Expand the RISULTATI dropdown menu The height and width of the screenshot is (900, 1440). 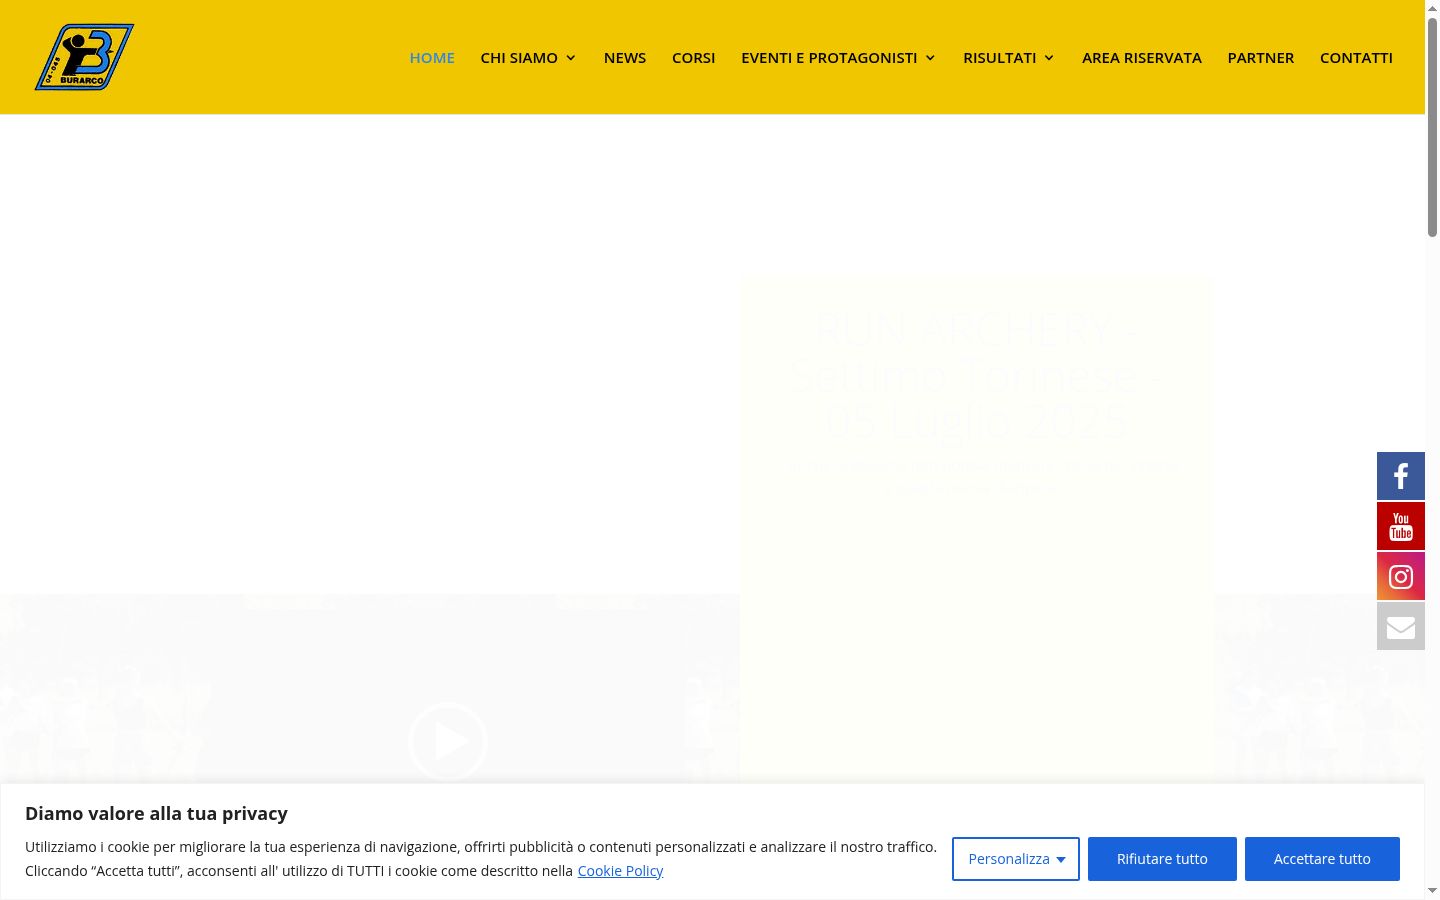click(1008, 58)
